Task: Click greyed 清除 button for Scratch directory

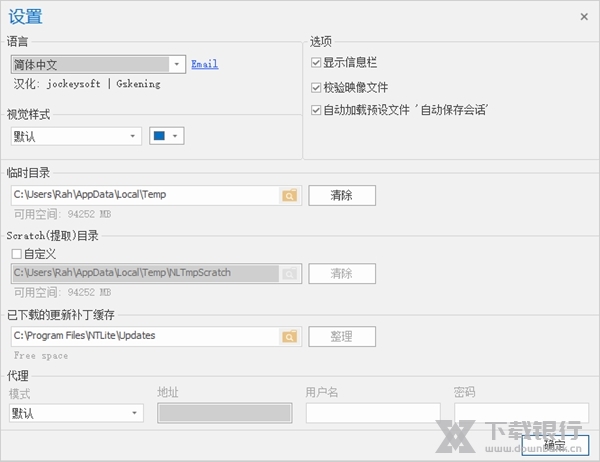Action: pyautogui.click(x=342, y=273)
